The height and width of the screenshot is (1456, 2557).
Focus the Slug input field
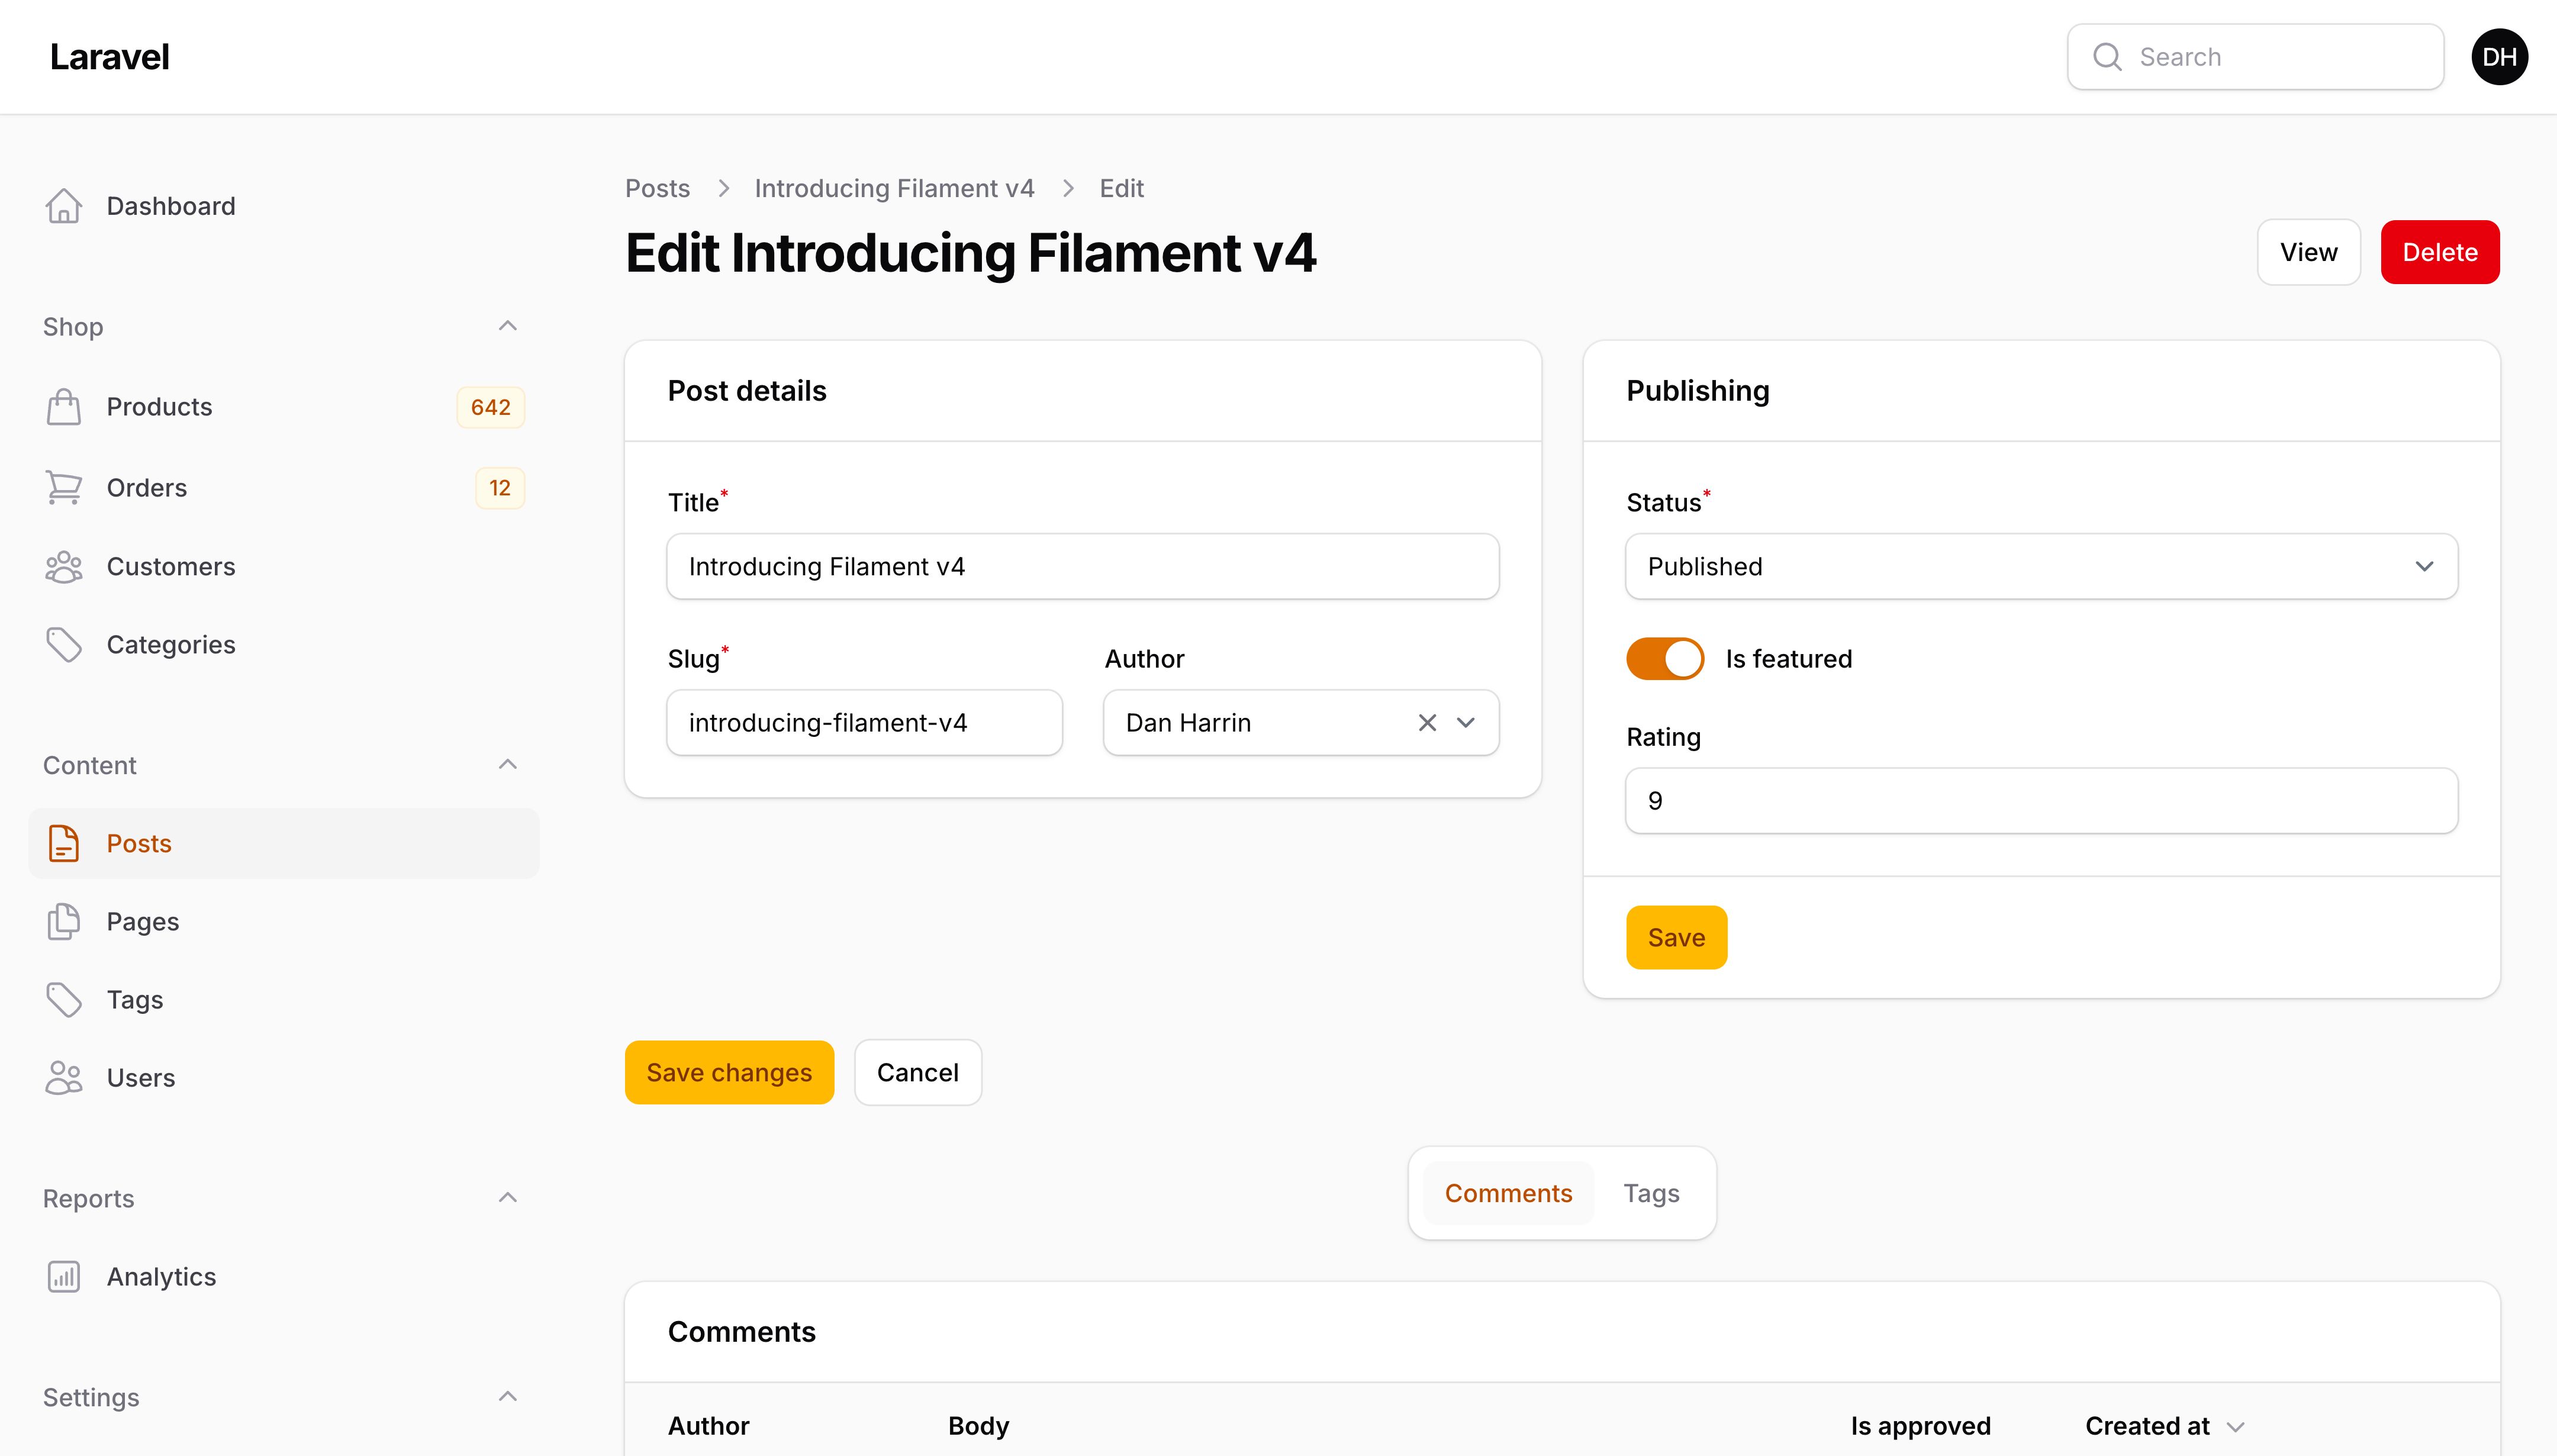864,722
